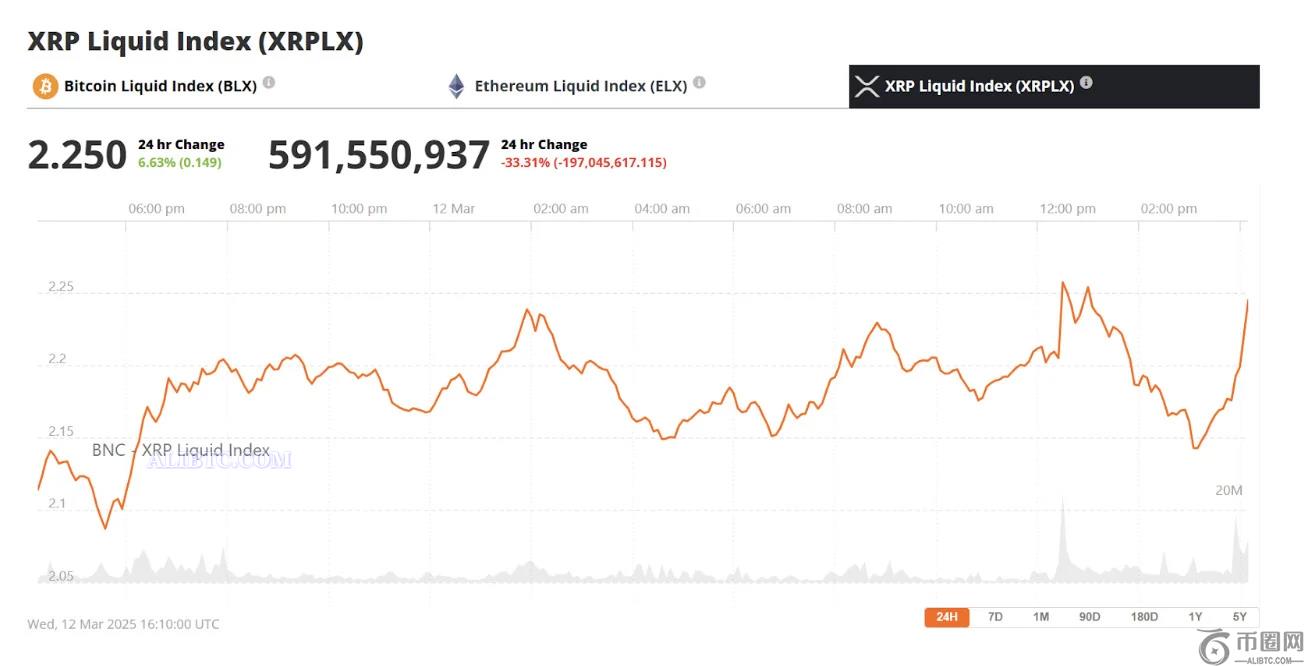Viewport: 1304px width, 666px height.
Task: Switch to Bitcoin Liquid Index (BLX) tab
Action: pyautogui.click(x=160, y=86)
